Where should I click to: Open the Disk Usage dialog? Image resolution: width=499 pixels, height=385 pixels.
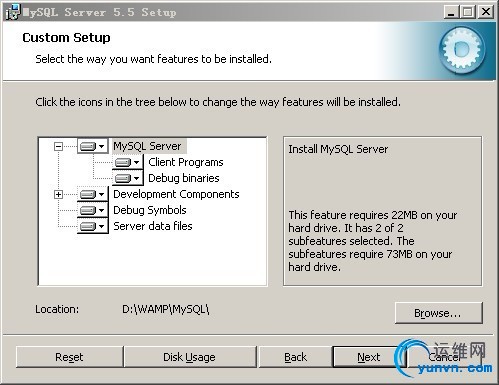190,357
